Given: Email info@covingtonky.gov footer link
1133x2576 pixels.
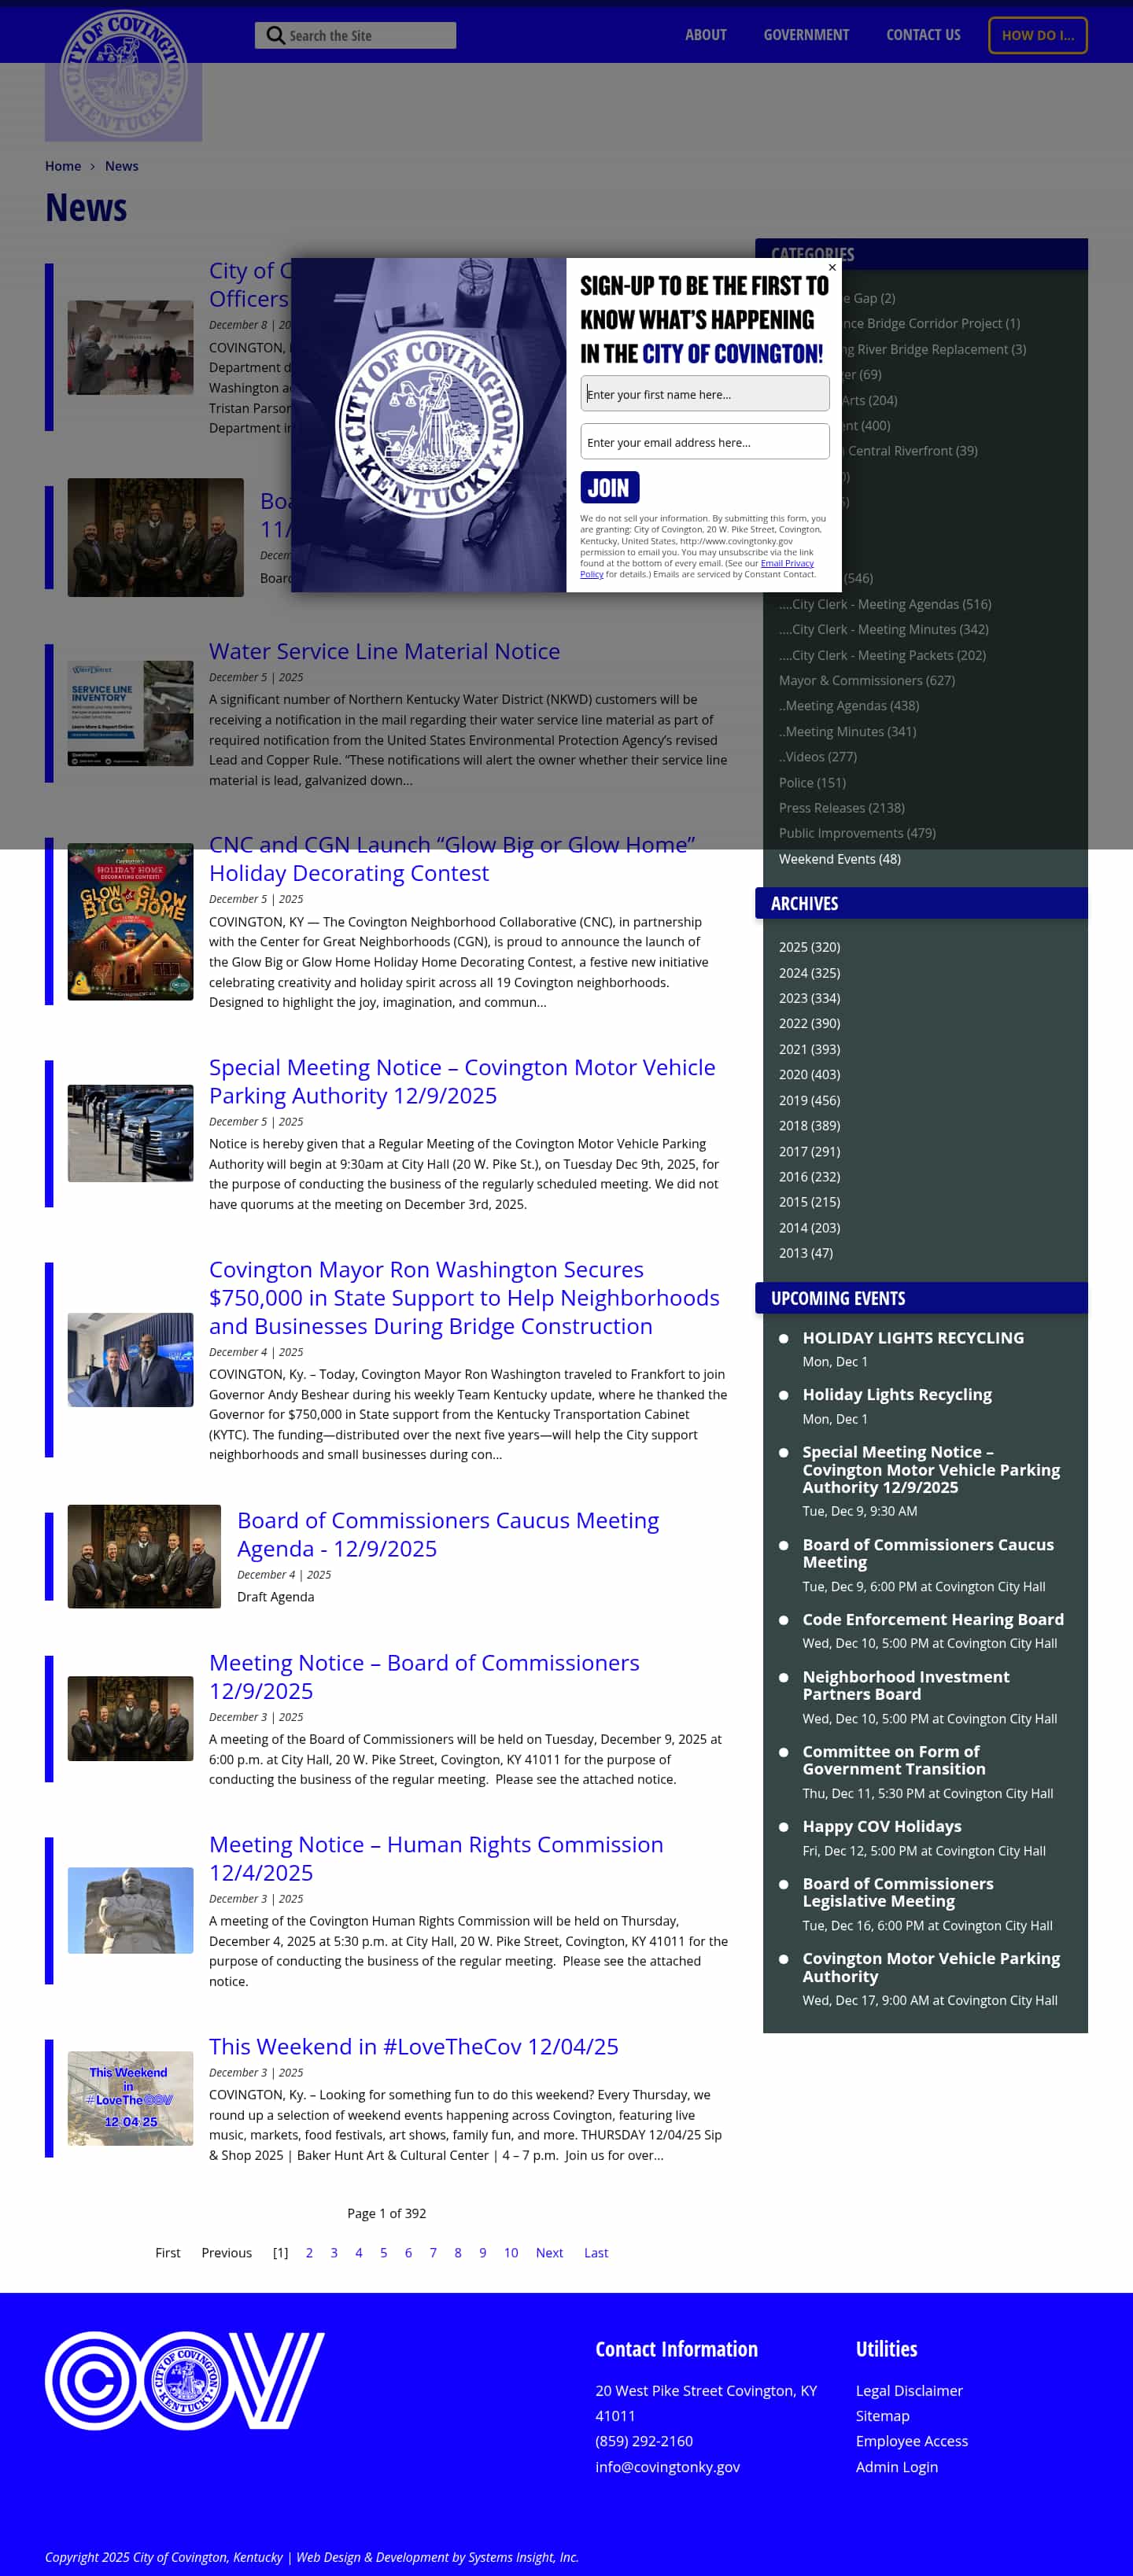Looking at the screenshot, I should 667,2467.
